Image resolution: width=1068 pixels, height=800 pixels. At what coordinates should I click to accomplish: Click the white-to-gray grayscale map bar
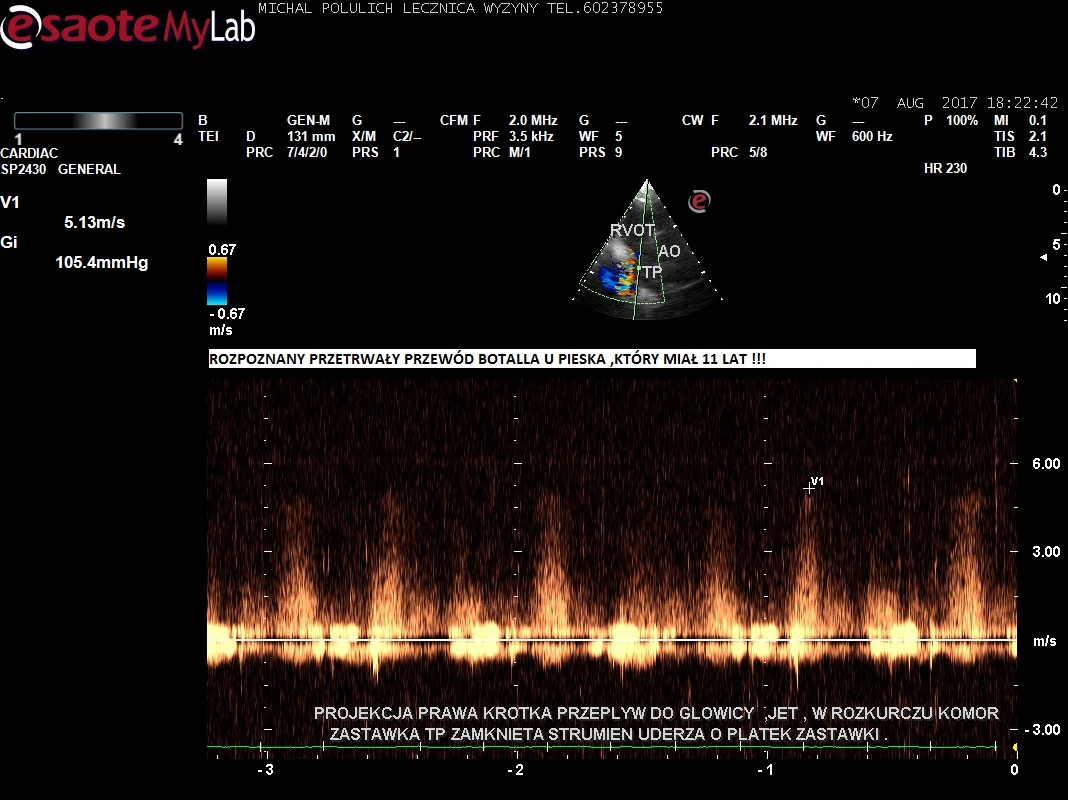(217, 202)
